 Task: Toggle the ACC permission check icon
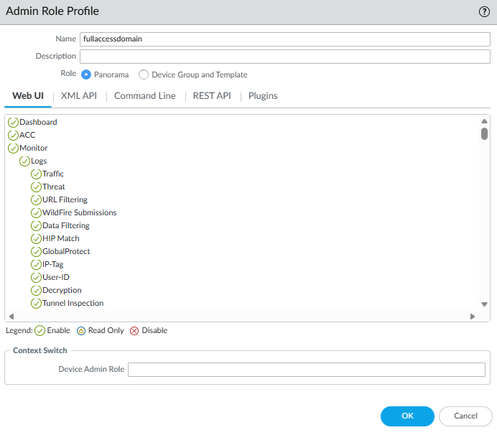pos(13,135)
